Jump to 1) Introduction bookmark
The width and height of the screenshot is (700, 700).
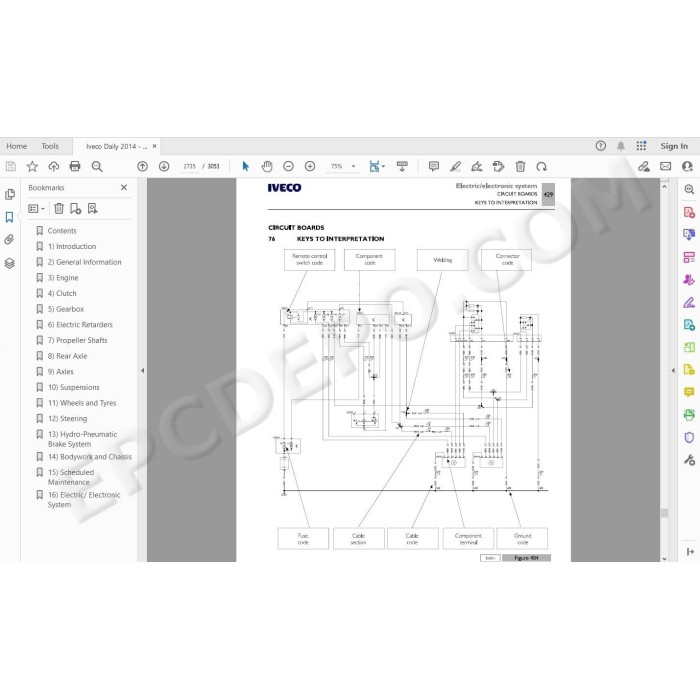(x=72, y=246)
